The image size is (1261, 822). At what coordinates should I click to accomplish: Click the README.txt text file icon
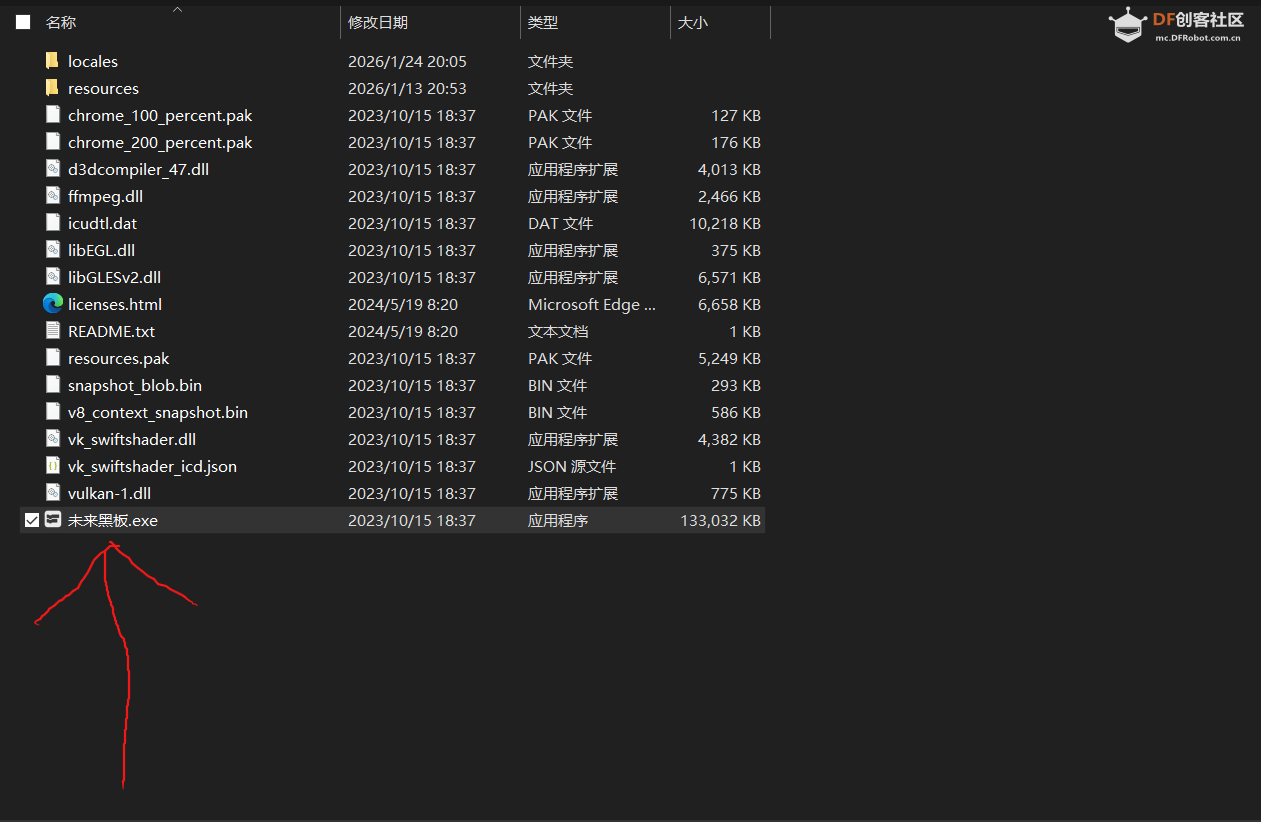pyautogui.click(x=53, y=331)
